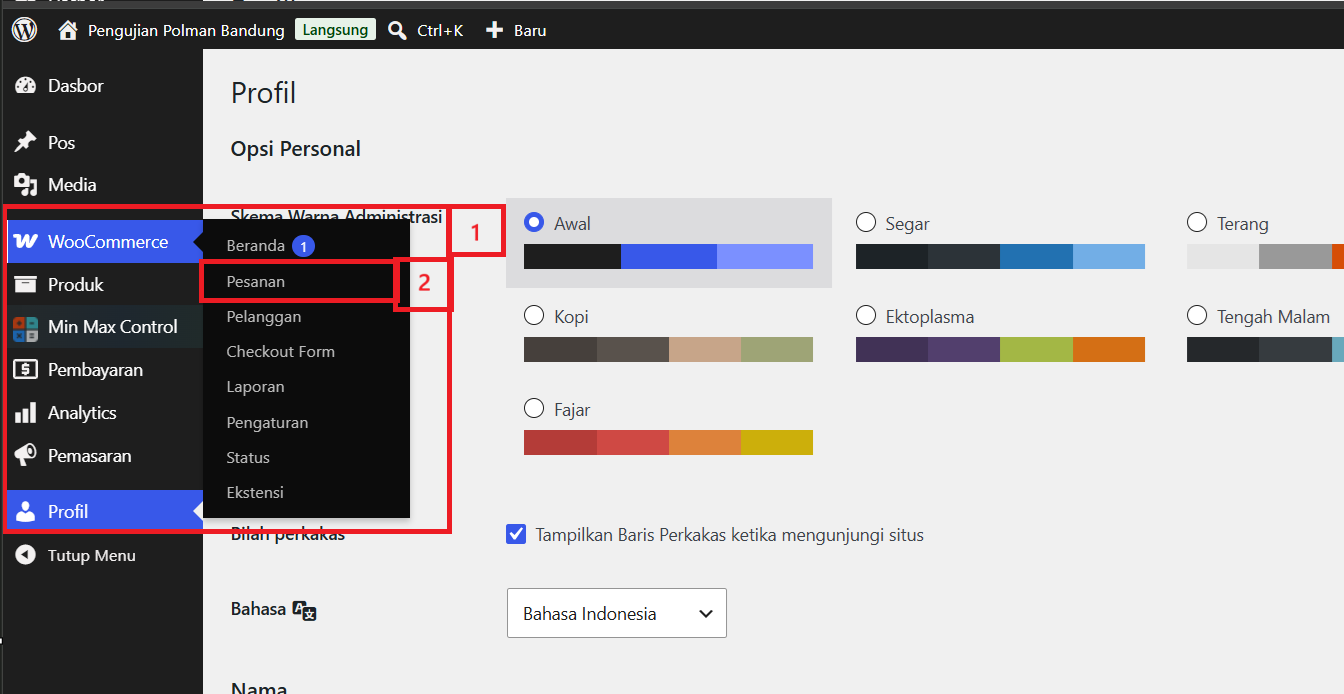The height and width of the screenshot is (694, 1344).
Task: Select the Ektoplasma color scheme radio
Action: (x=866, y=316)
